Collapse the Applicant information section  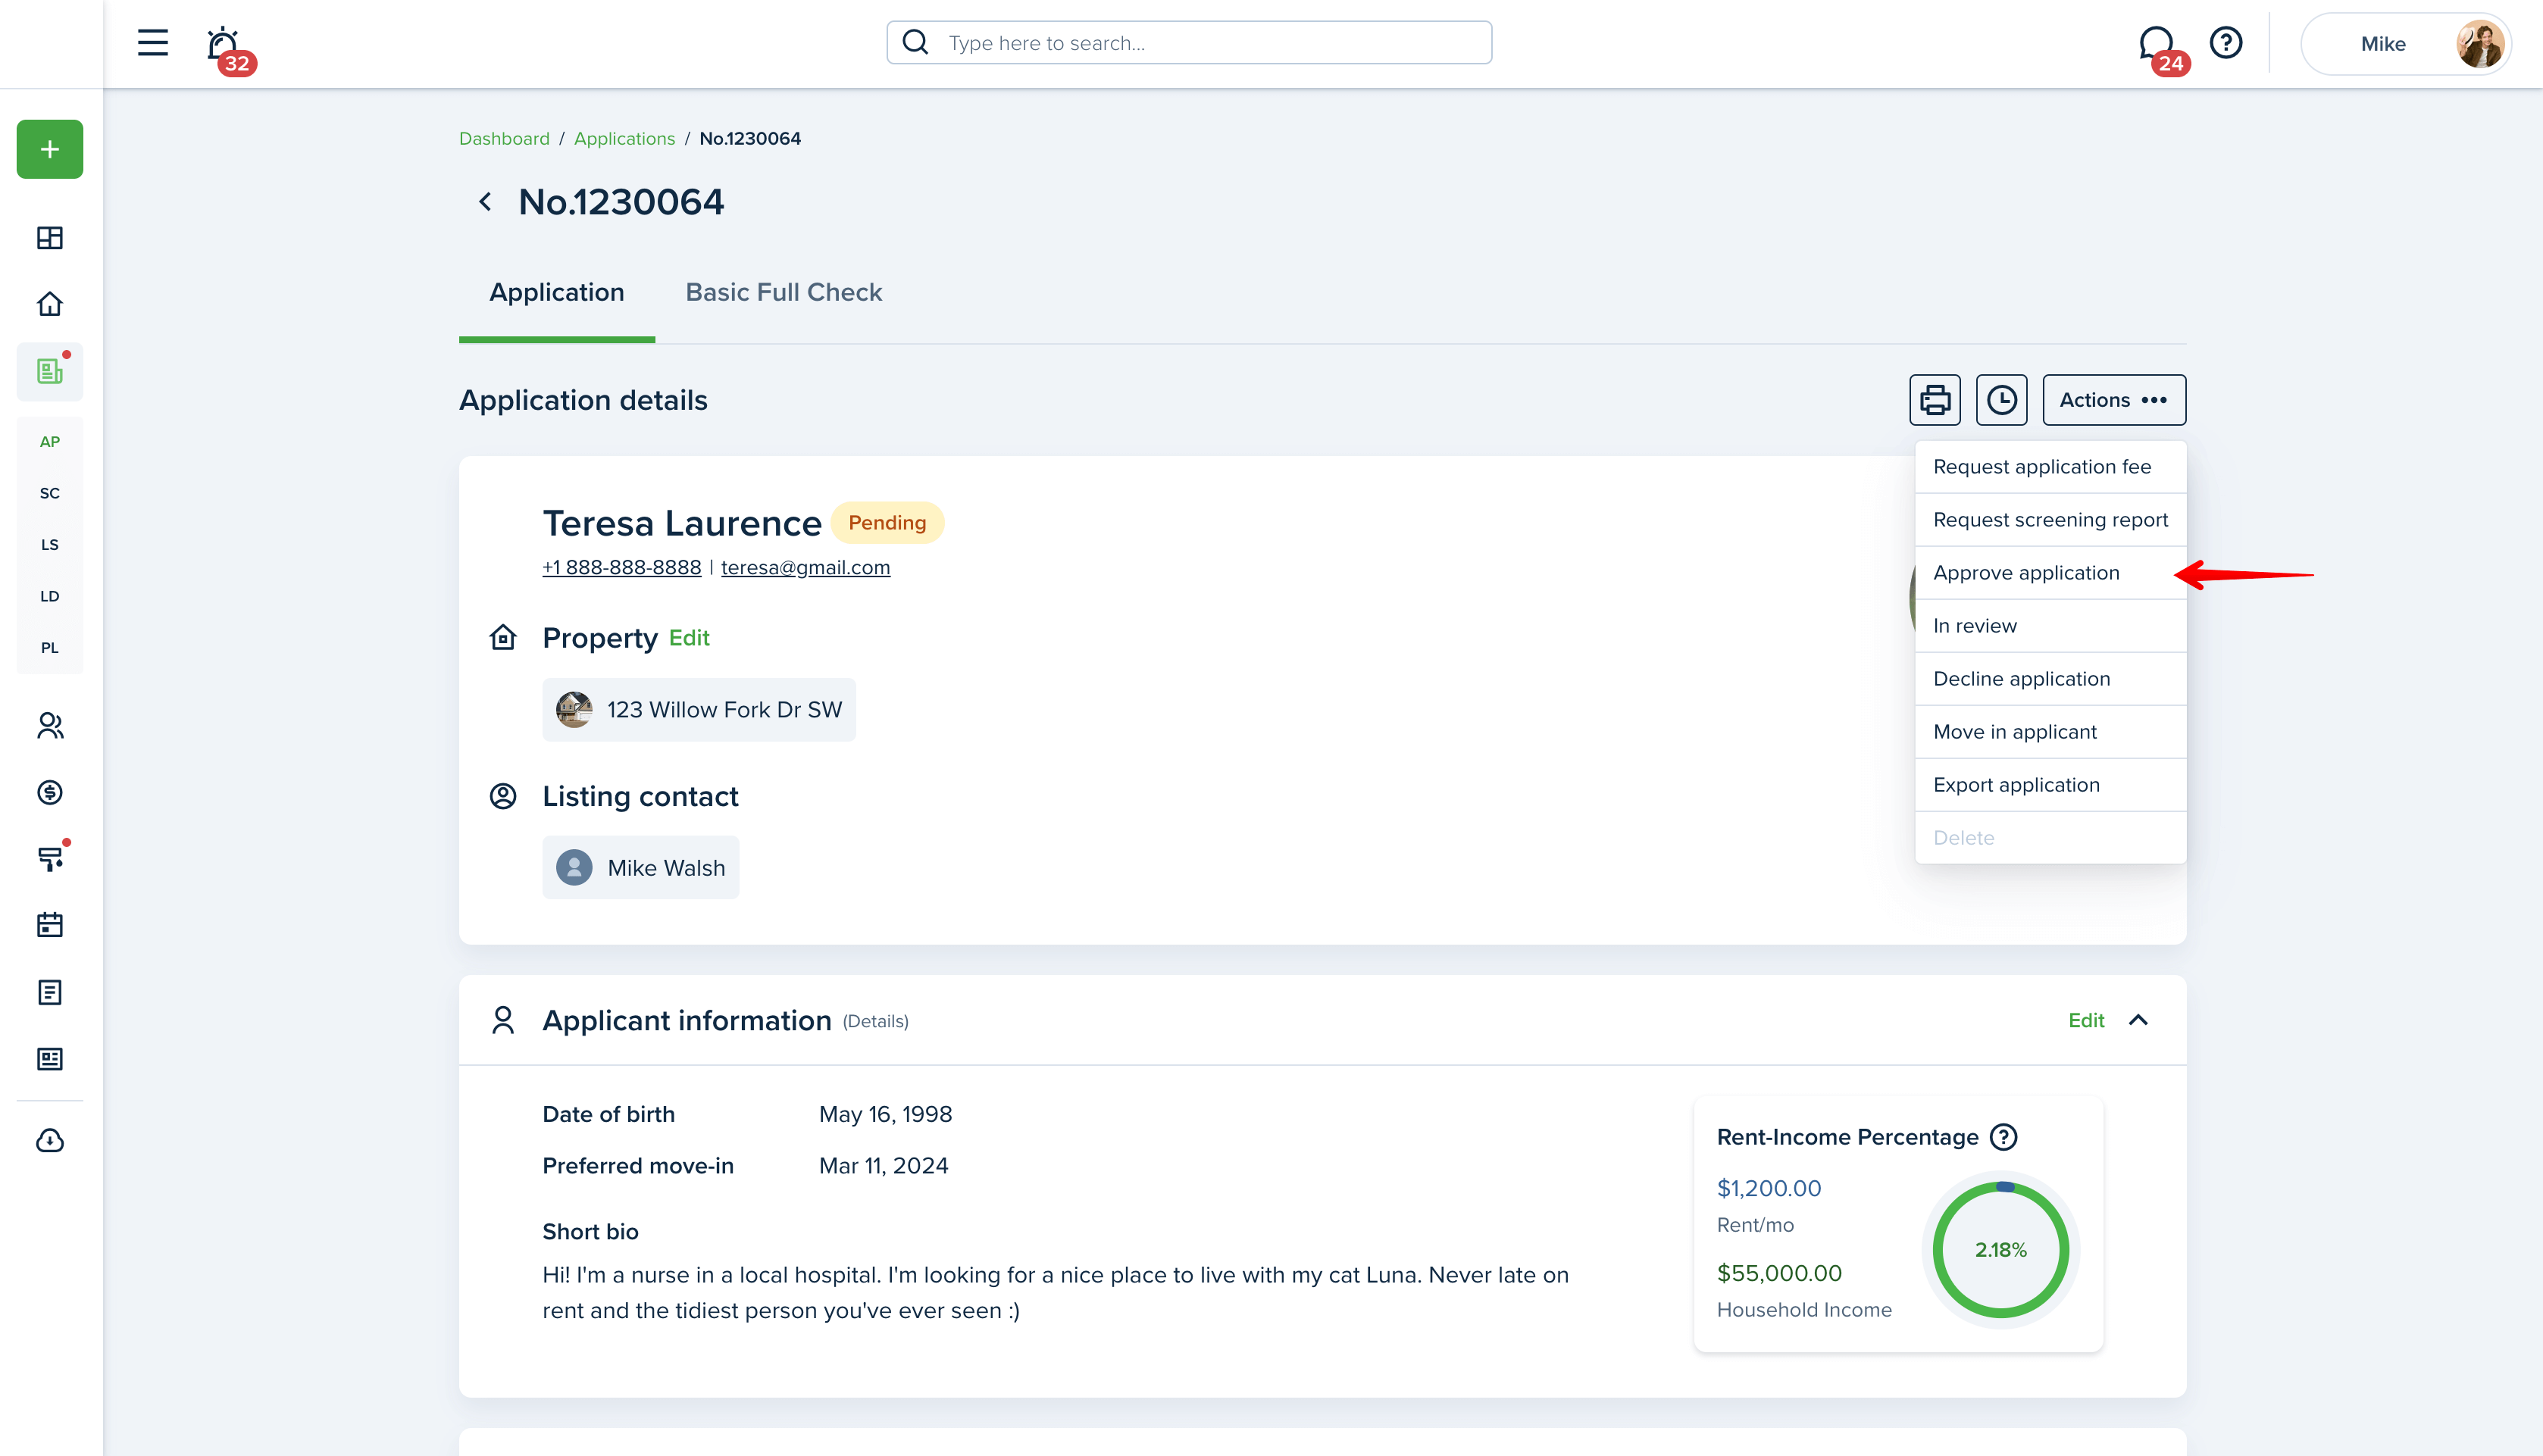point(2138,1020)
